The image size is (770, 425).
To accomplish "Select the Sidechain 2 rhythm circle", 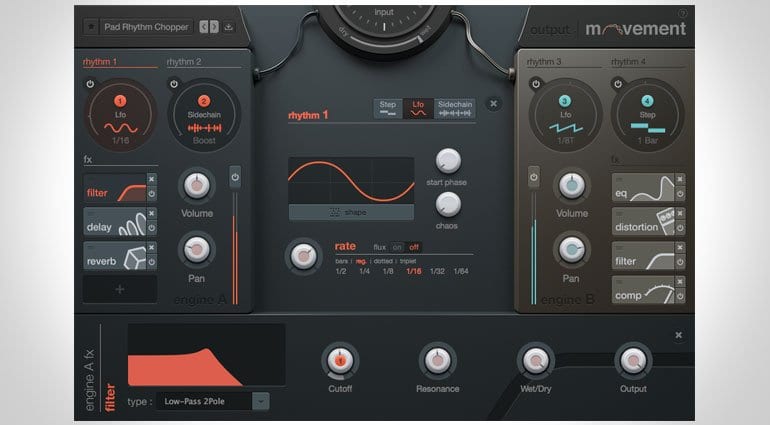I will (x=204, y=114).
